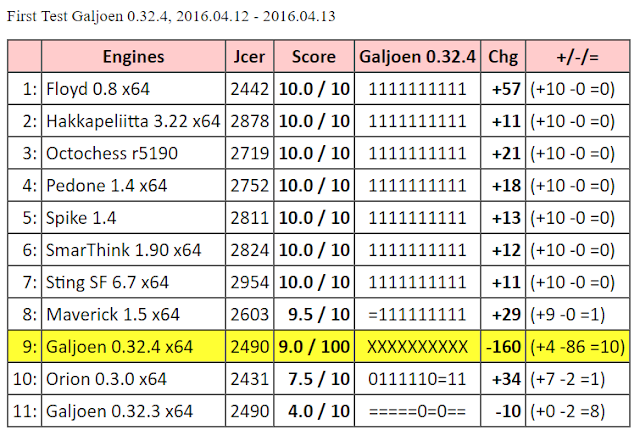The width and height of the screenshot is (640, 436).
Task: Select the Maverick 1.5 x64 engine cell
Action: pyautogui.click(x=133, y=314)
